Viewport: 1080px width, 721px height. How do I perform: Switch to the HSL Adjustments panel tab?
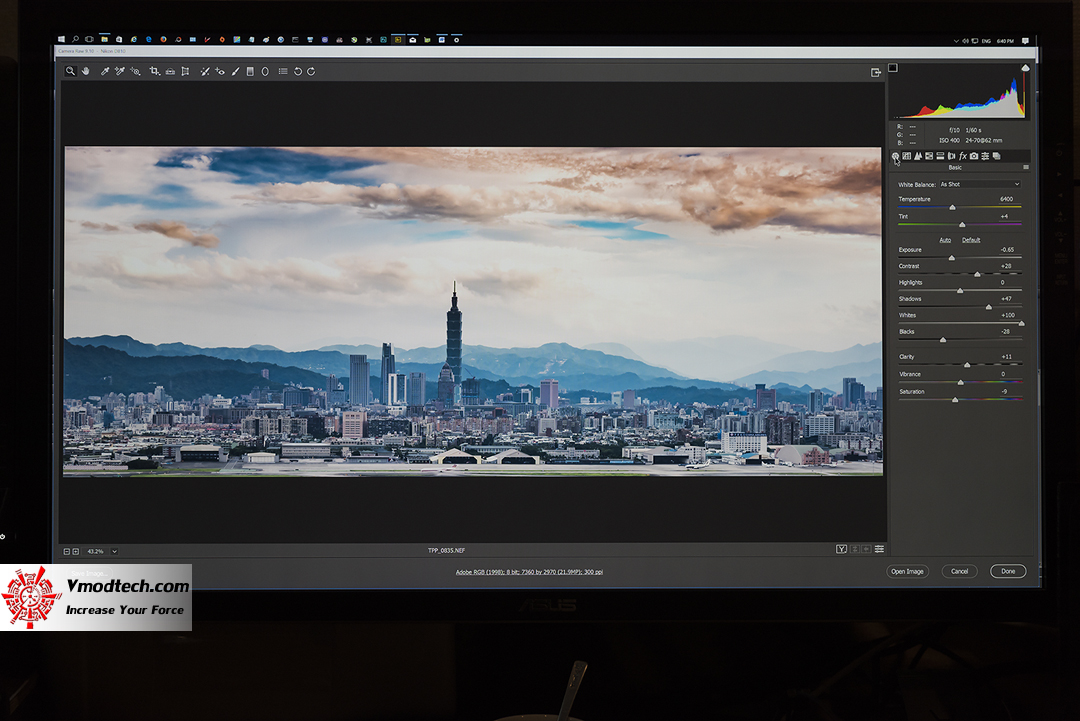pyautogui.click(x=929, y=156)
